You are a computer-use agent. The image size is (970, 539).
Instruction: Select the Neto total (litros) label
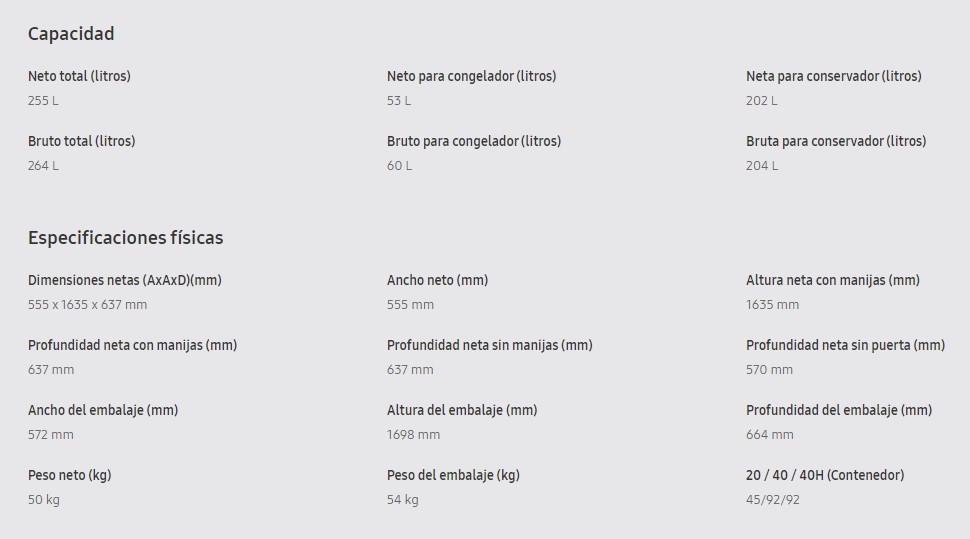(x=79, y=76)
